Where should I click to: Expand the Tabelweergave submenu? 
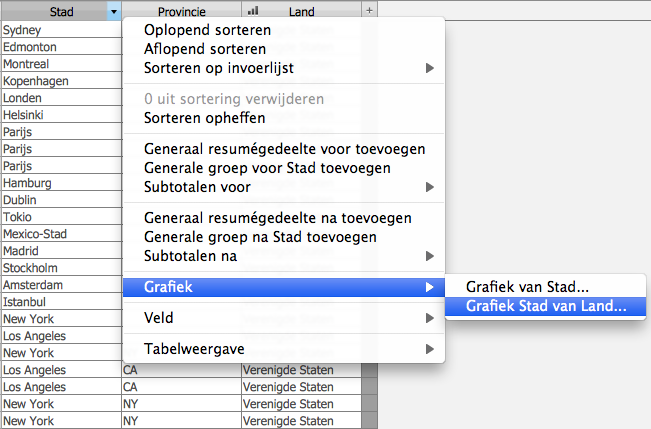(x=284, y=349)
